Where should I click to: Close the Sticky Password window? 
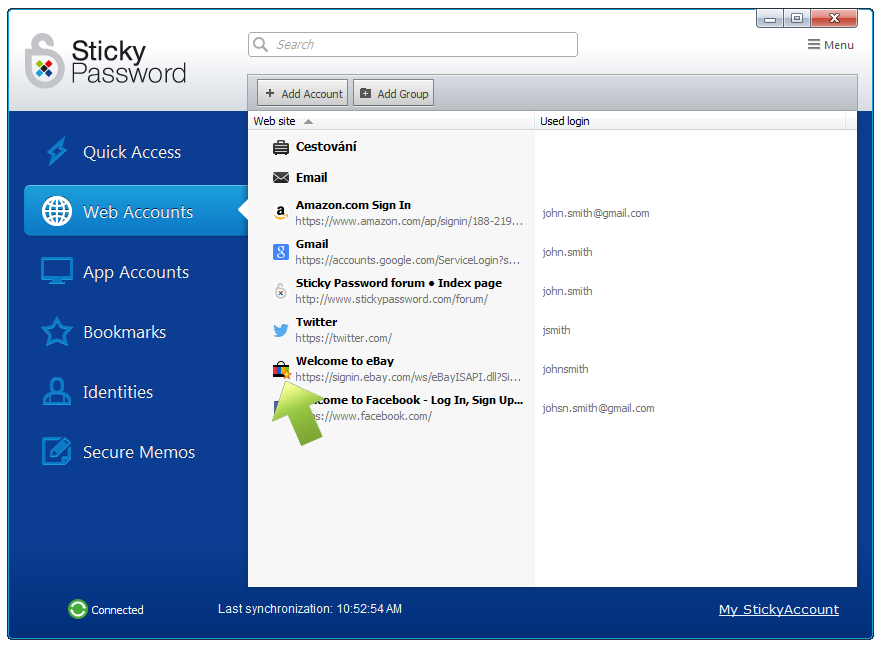pyautogui.click(x=834, y=19)
